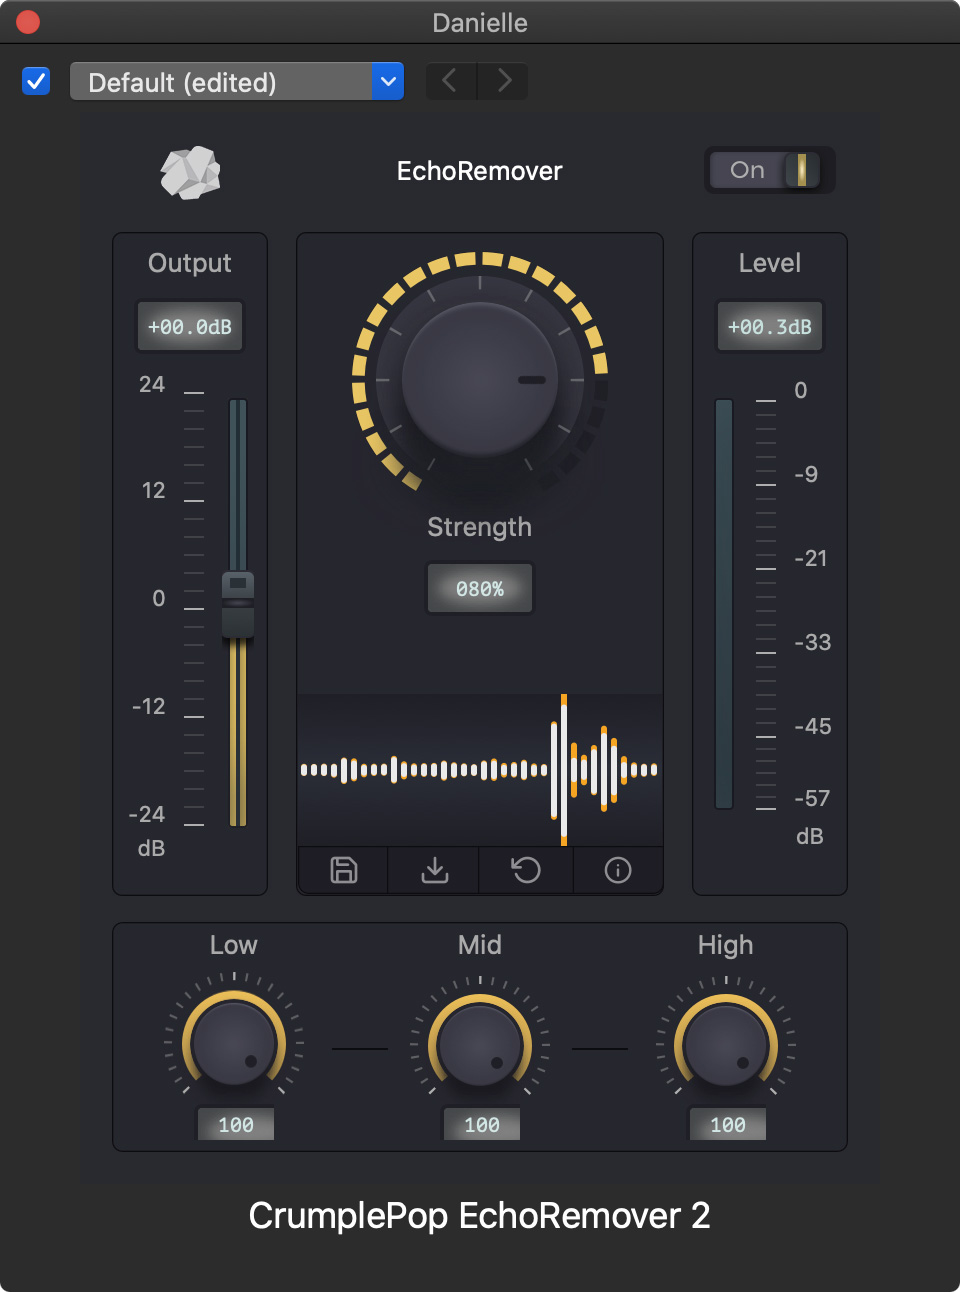Close the Danielle plugin window
Image resolution: width=960 pixels, height=1292 pixels.
[x=28, y=22]
